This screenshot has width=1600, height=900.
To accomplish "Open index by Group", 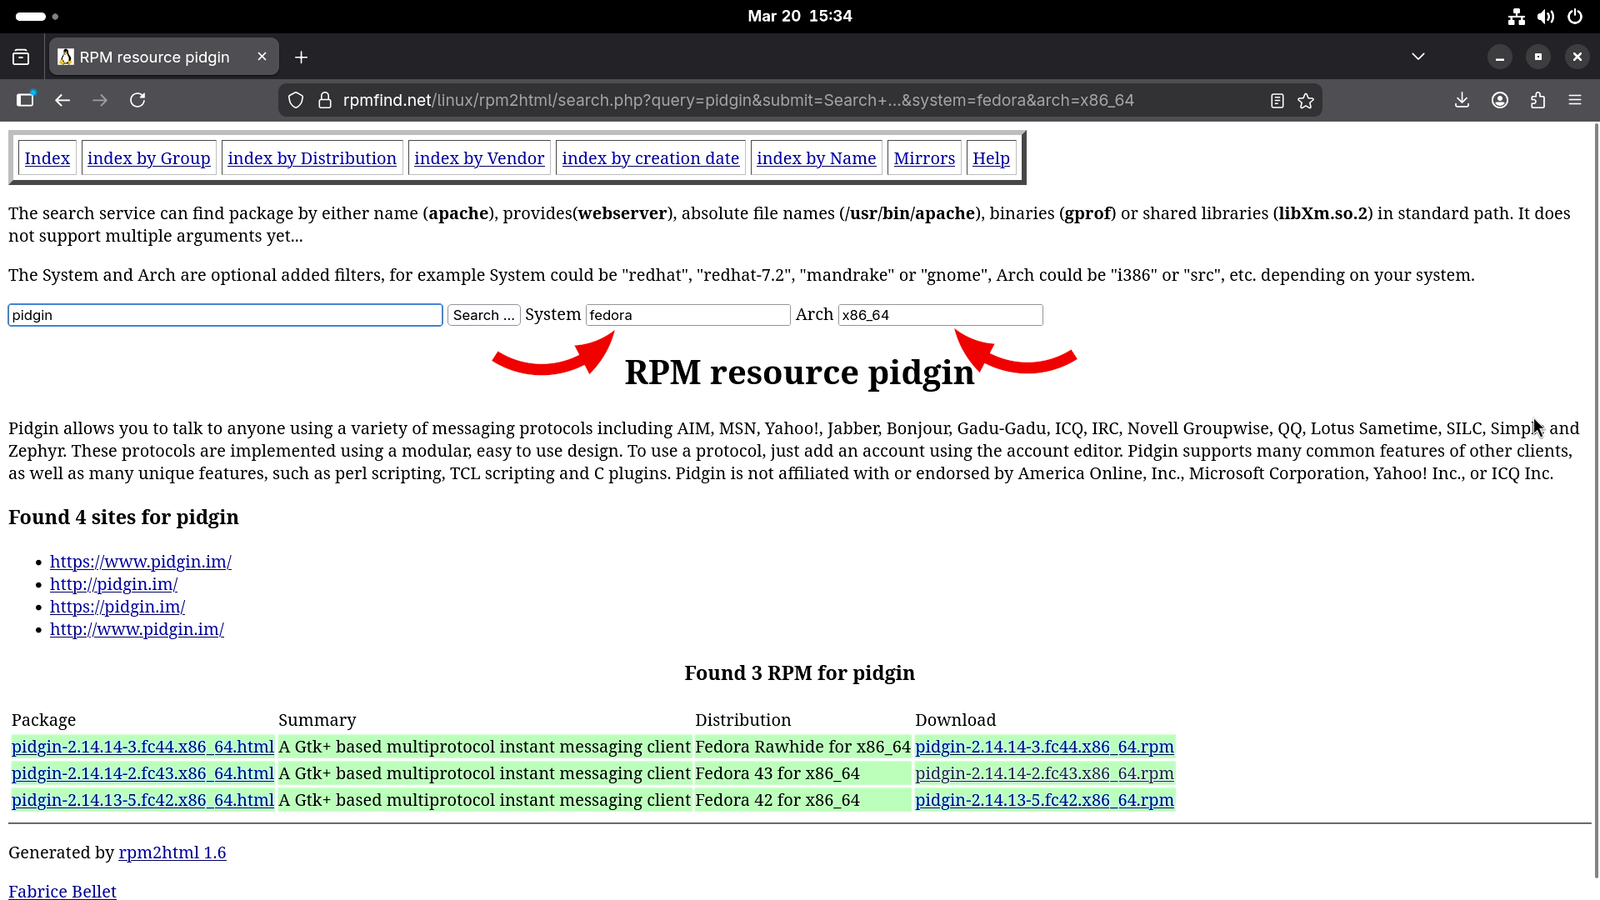I will click(149, 158).
